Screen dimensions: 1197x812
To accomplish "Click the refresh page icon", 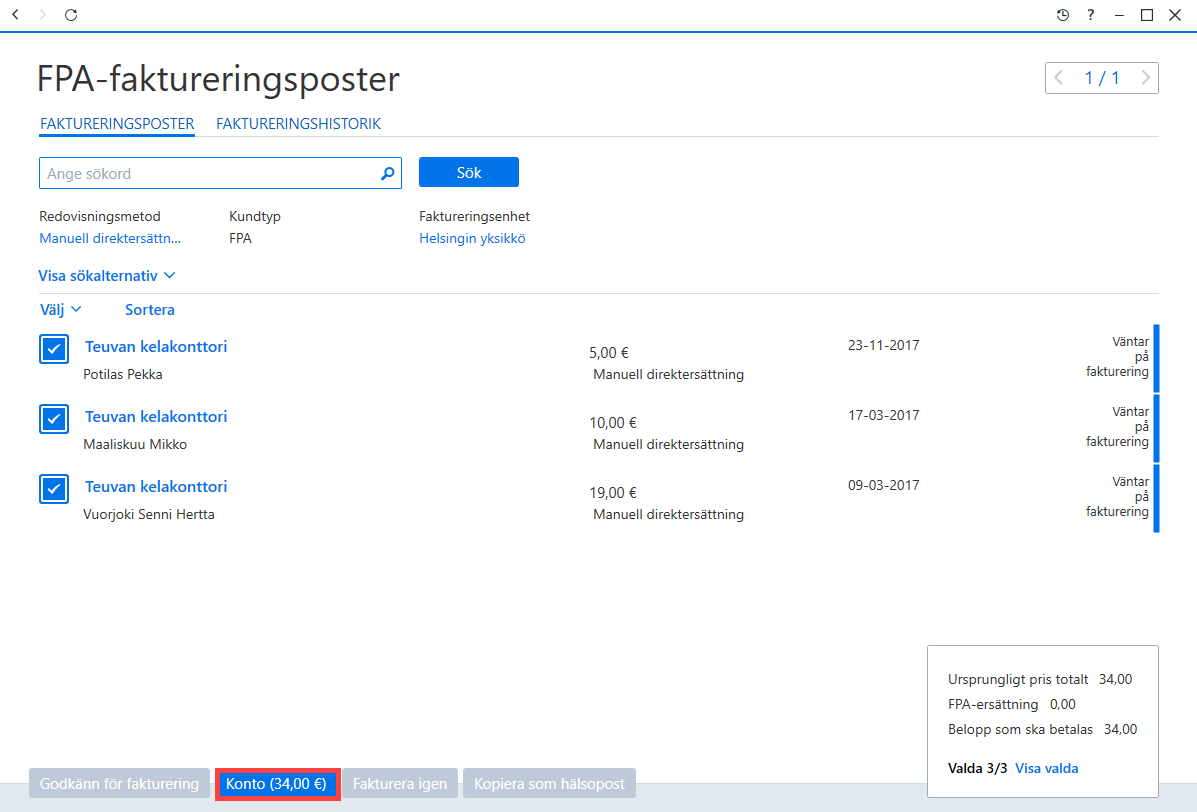I will 71,14.
